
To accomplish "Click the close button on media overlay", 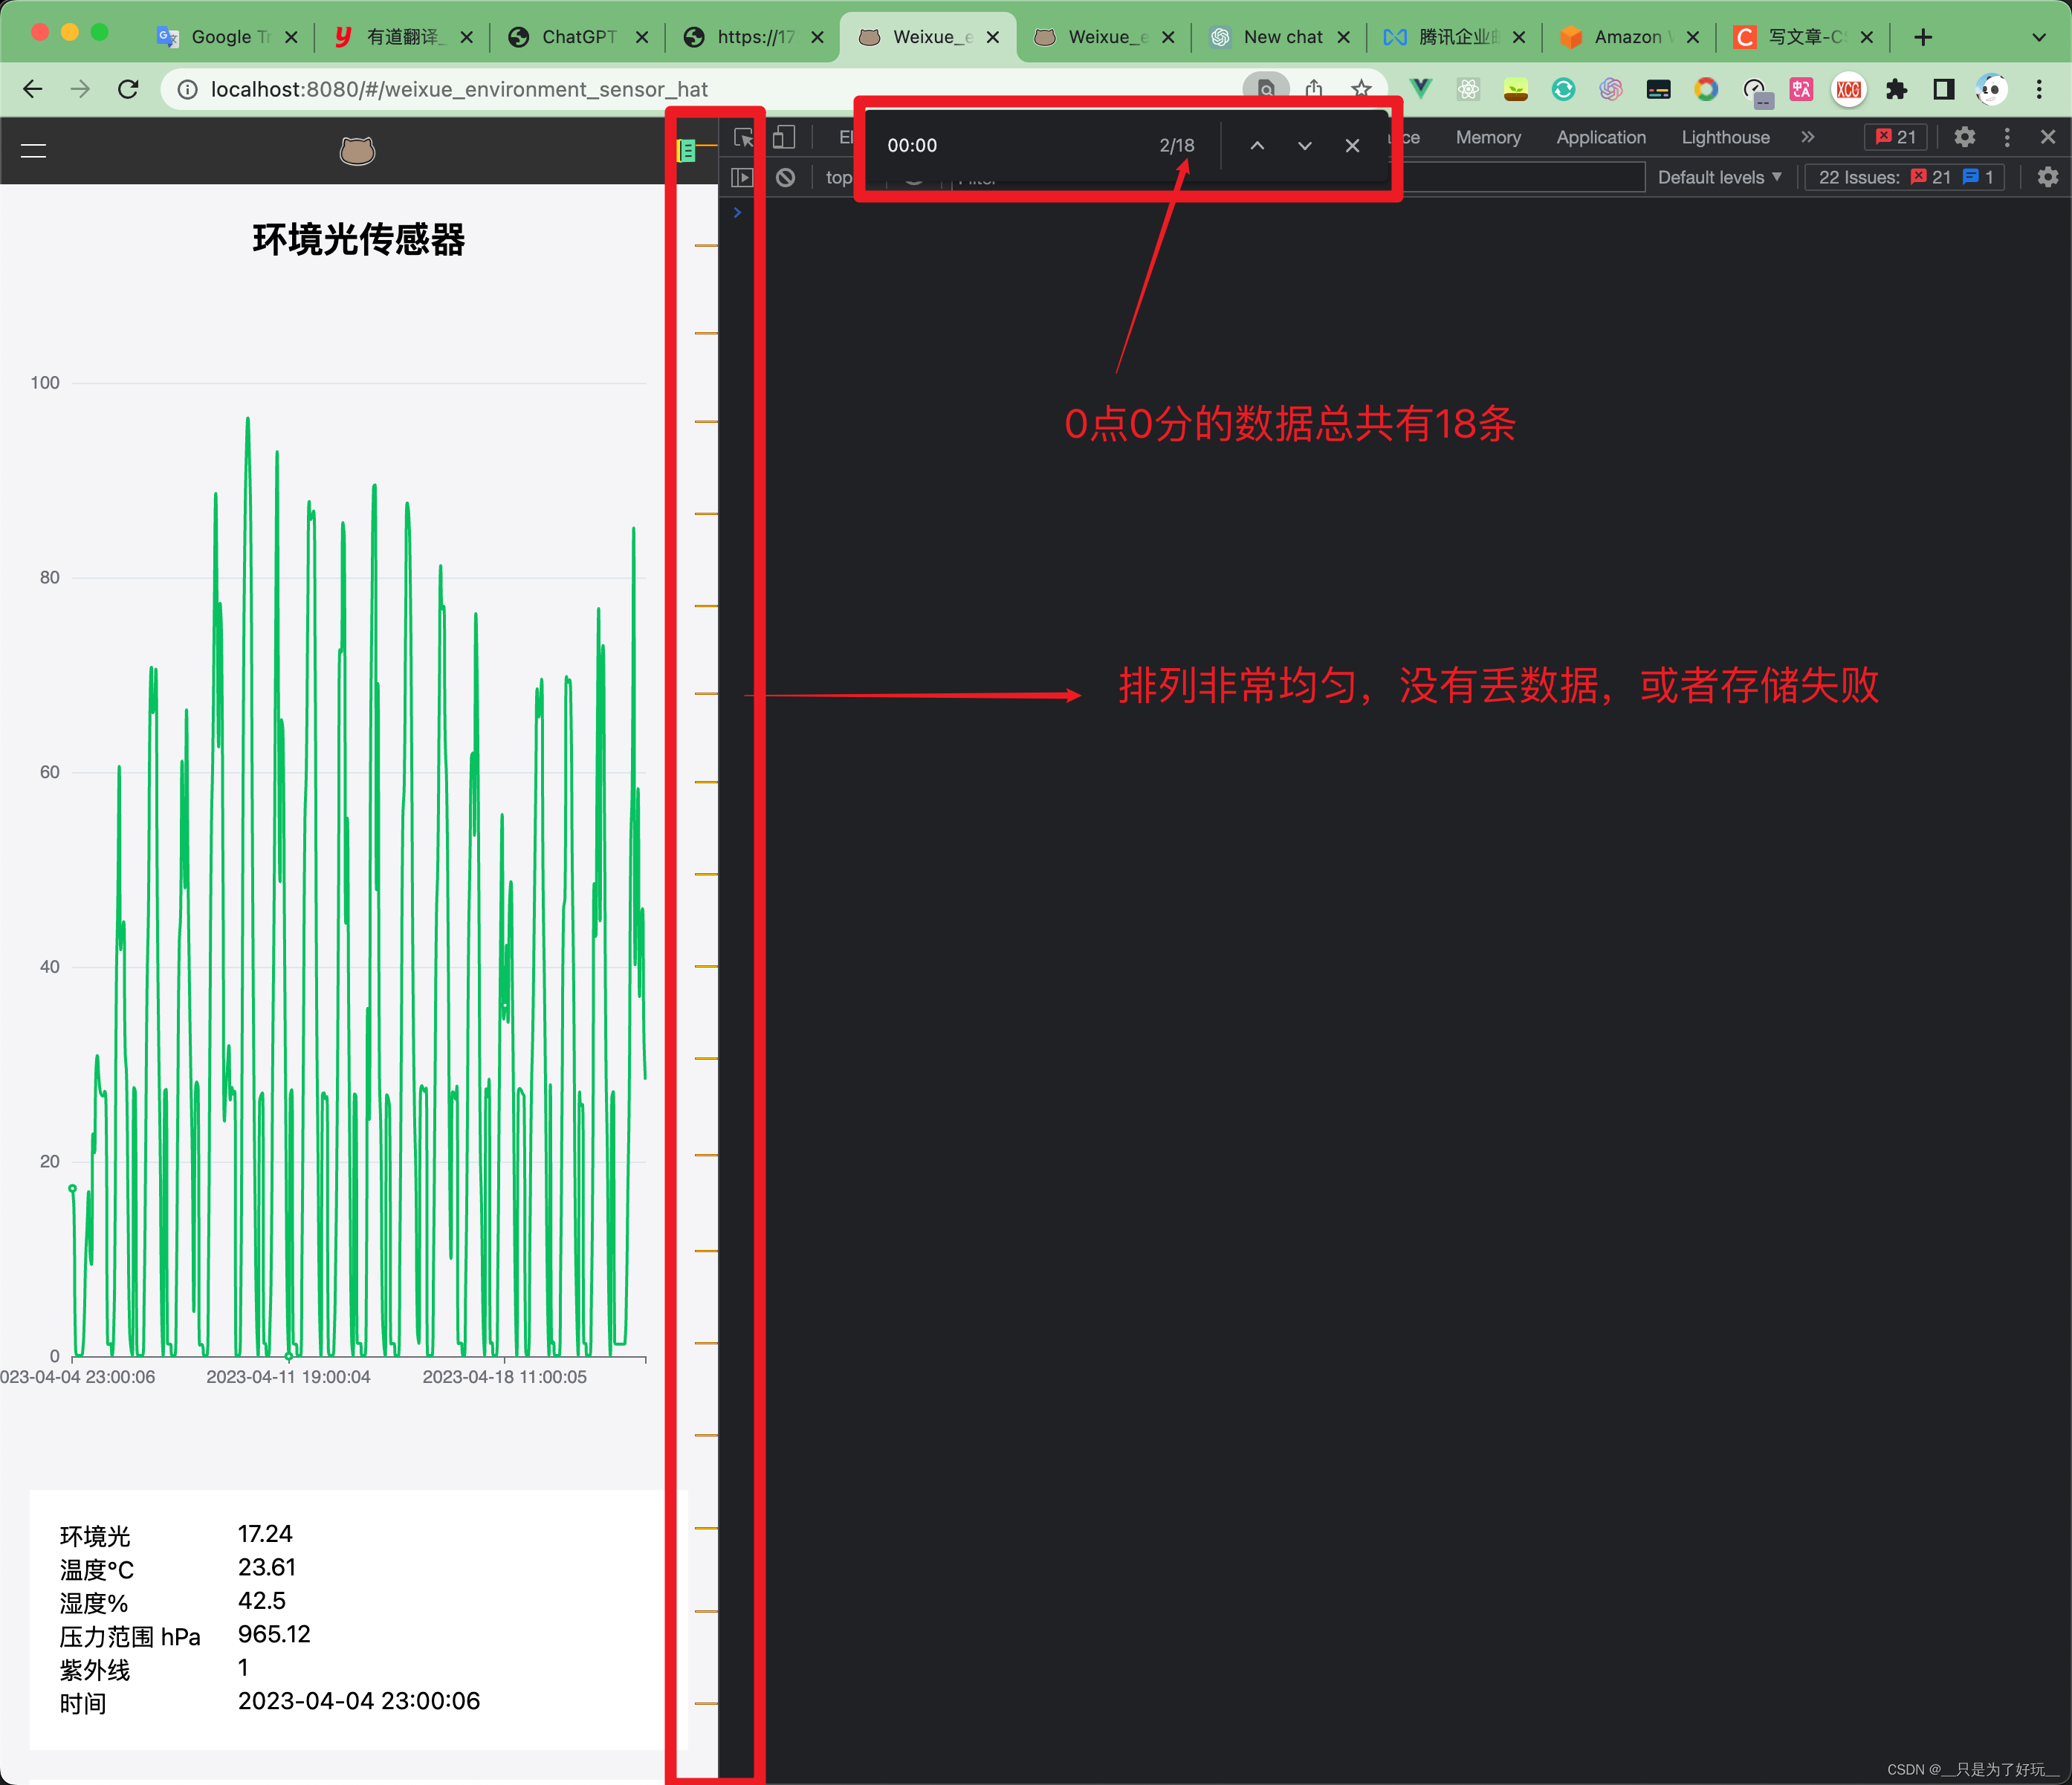I will (1353, 144).
